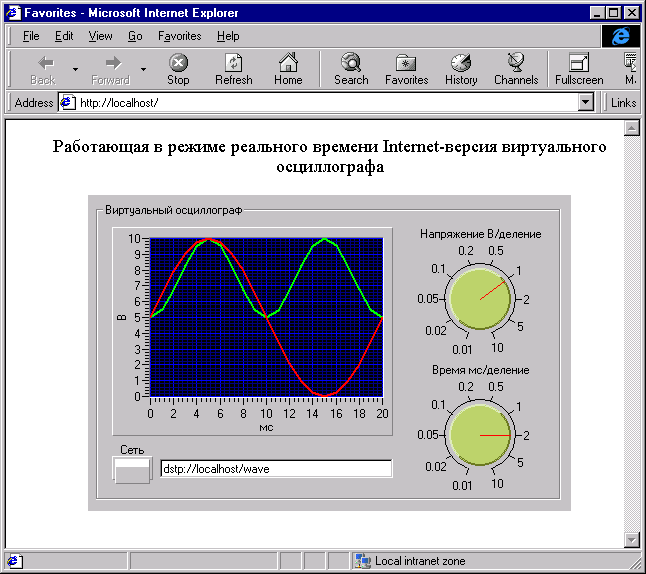Click the Forward navigation icon
This screenshot has height=574, width=646.
[x=111, y=63]
